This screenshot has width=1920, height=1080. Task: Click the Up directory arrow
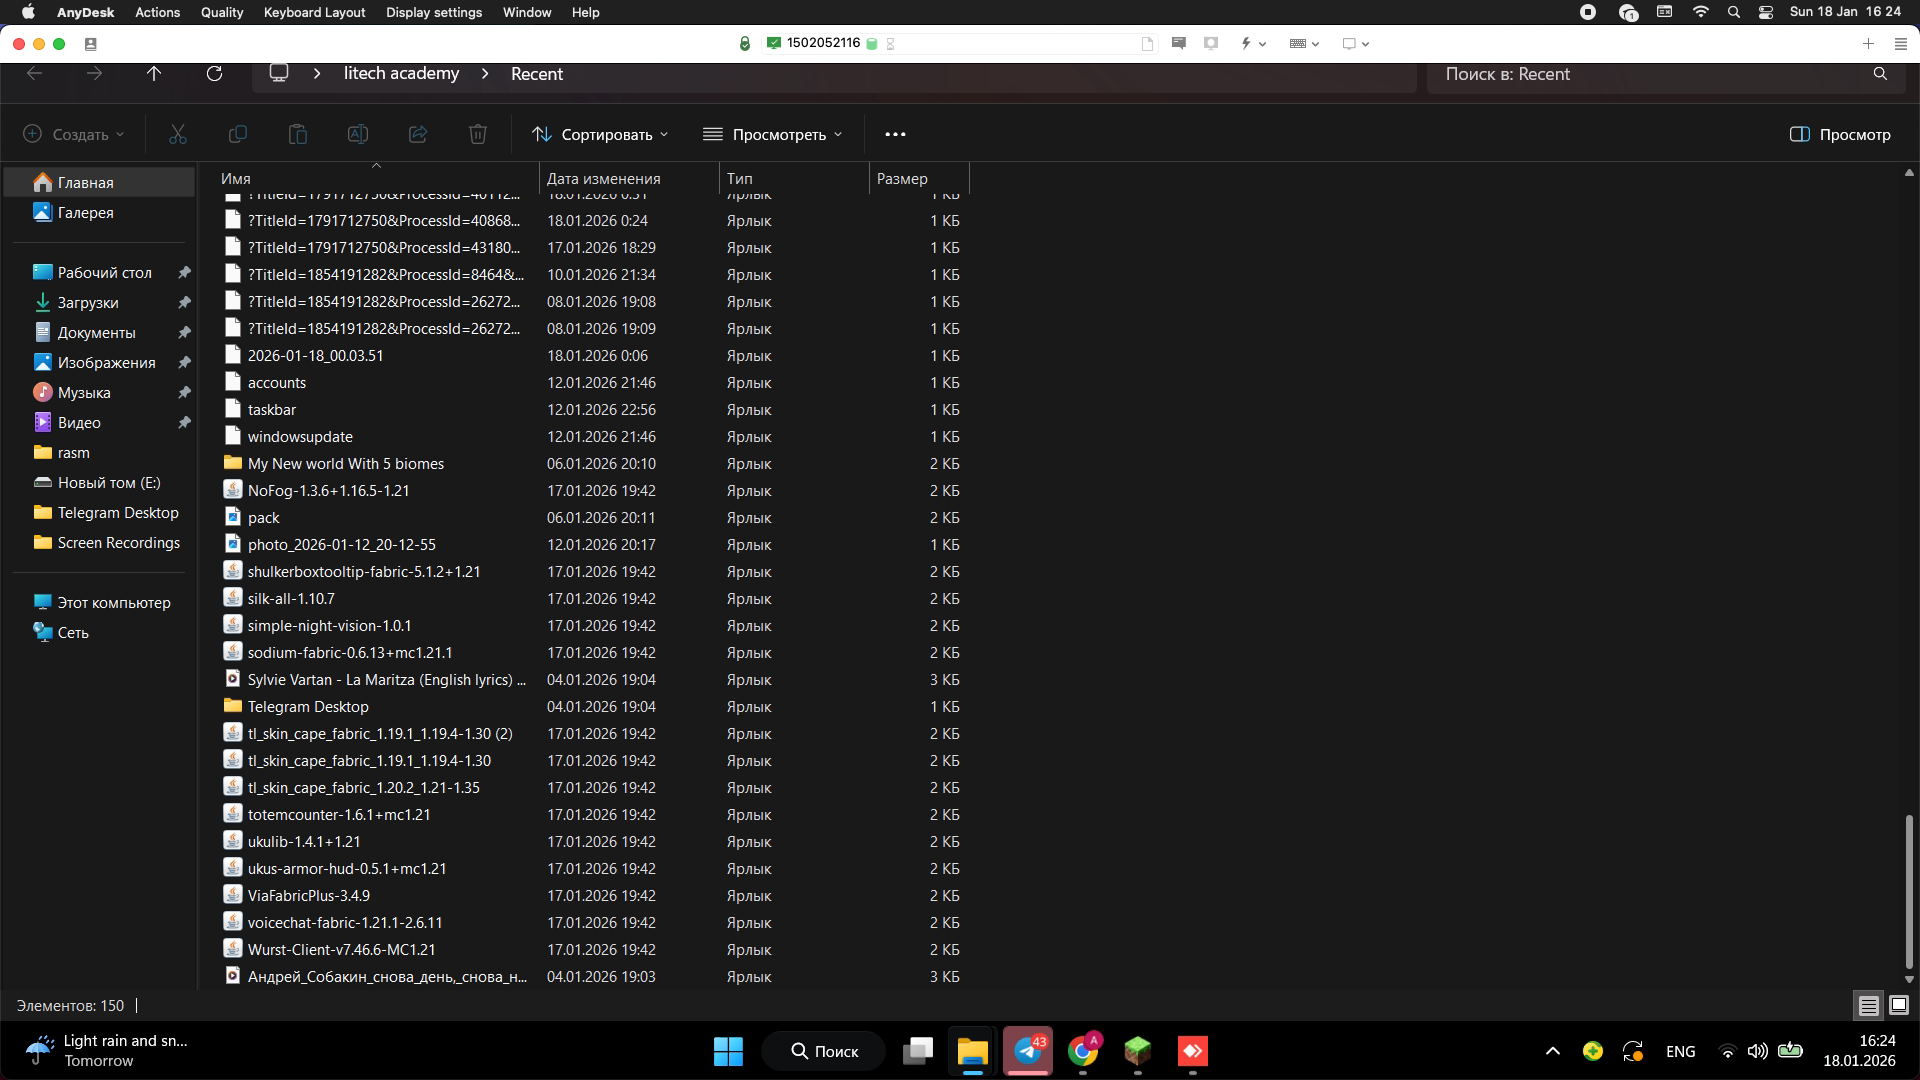pos(154,74)
